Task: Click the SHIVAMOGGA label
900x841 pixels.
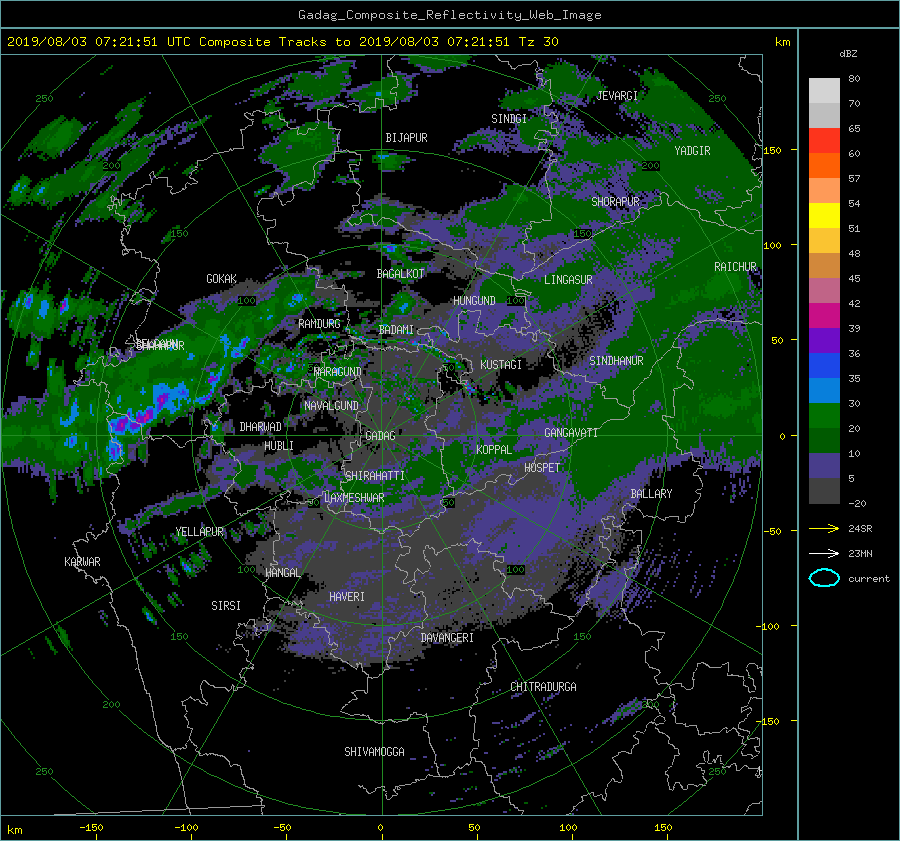Action: pyautogui.click(x=374, y=752)
